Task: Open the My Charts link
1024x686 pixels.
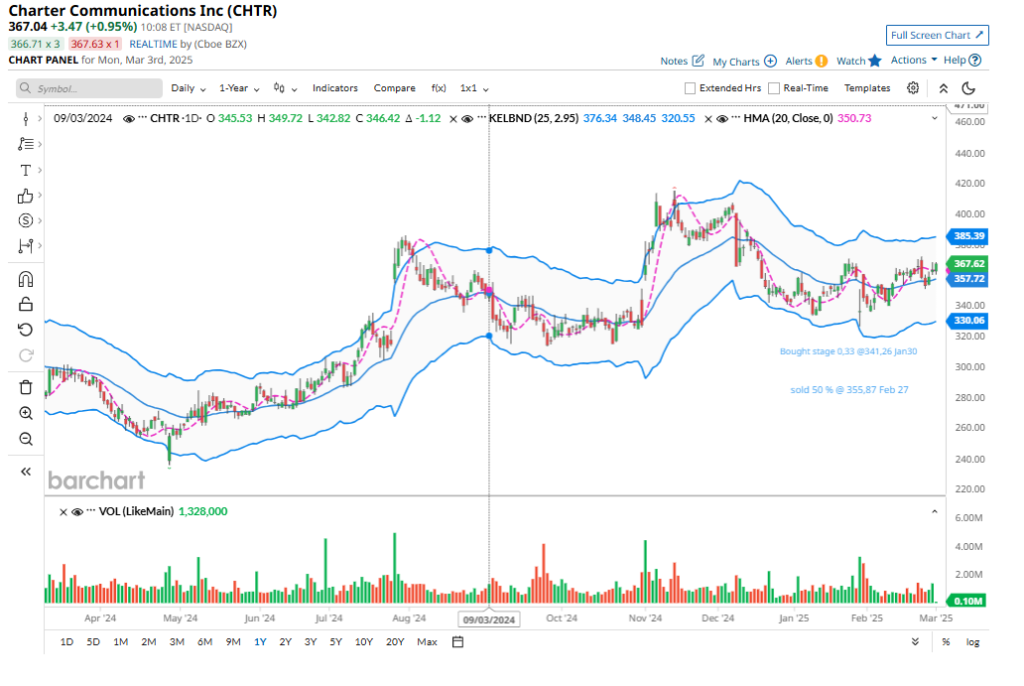Action: (x=744, y=61)
